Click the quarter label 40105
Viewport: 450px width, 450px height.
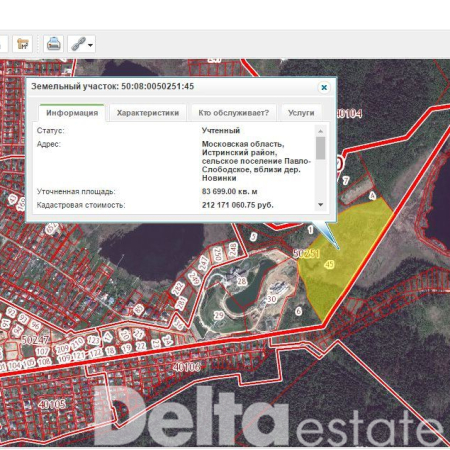tap(52, 404)
